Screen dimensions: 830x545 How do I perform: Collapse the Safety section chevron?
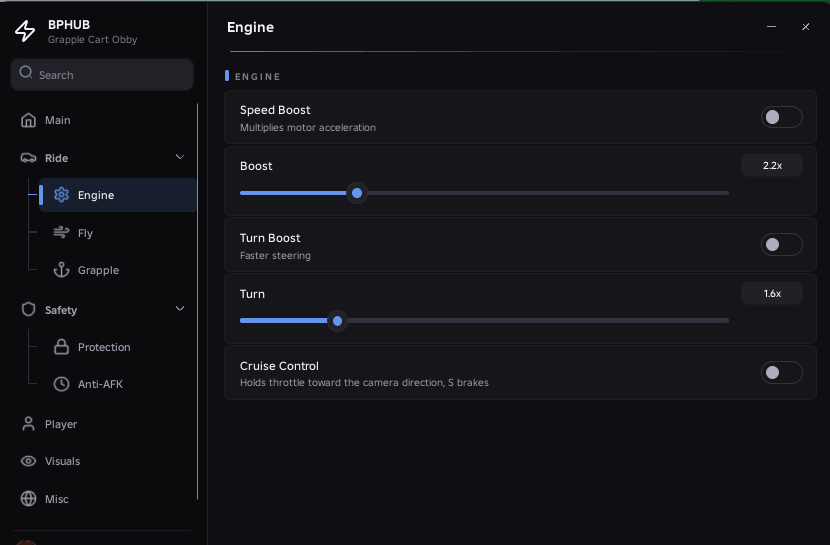coord(180,308)
